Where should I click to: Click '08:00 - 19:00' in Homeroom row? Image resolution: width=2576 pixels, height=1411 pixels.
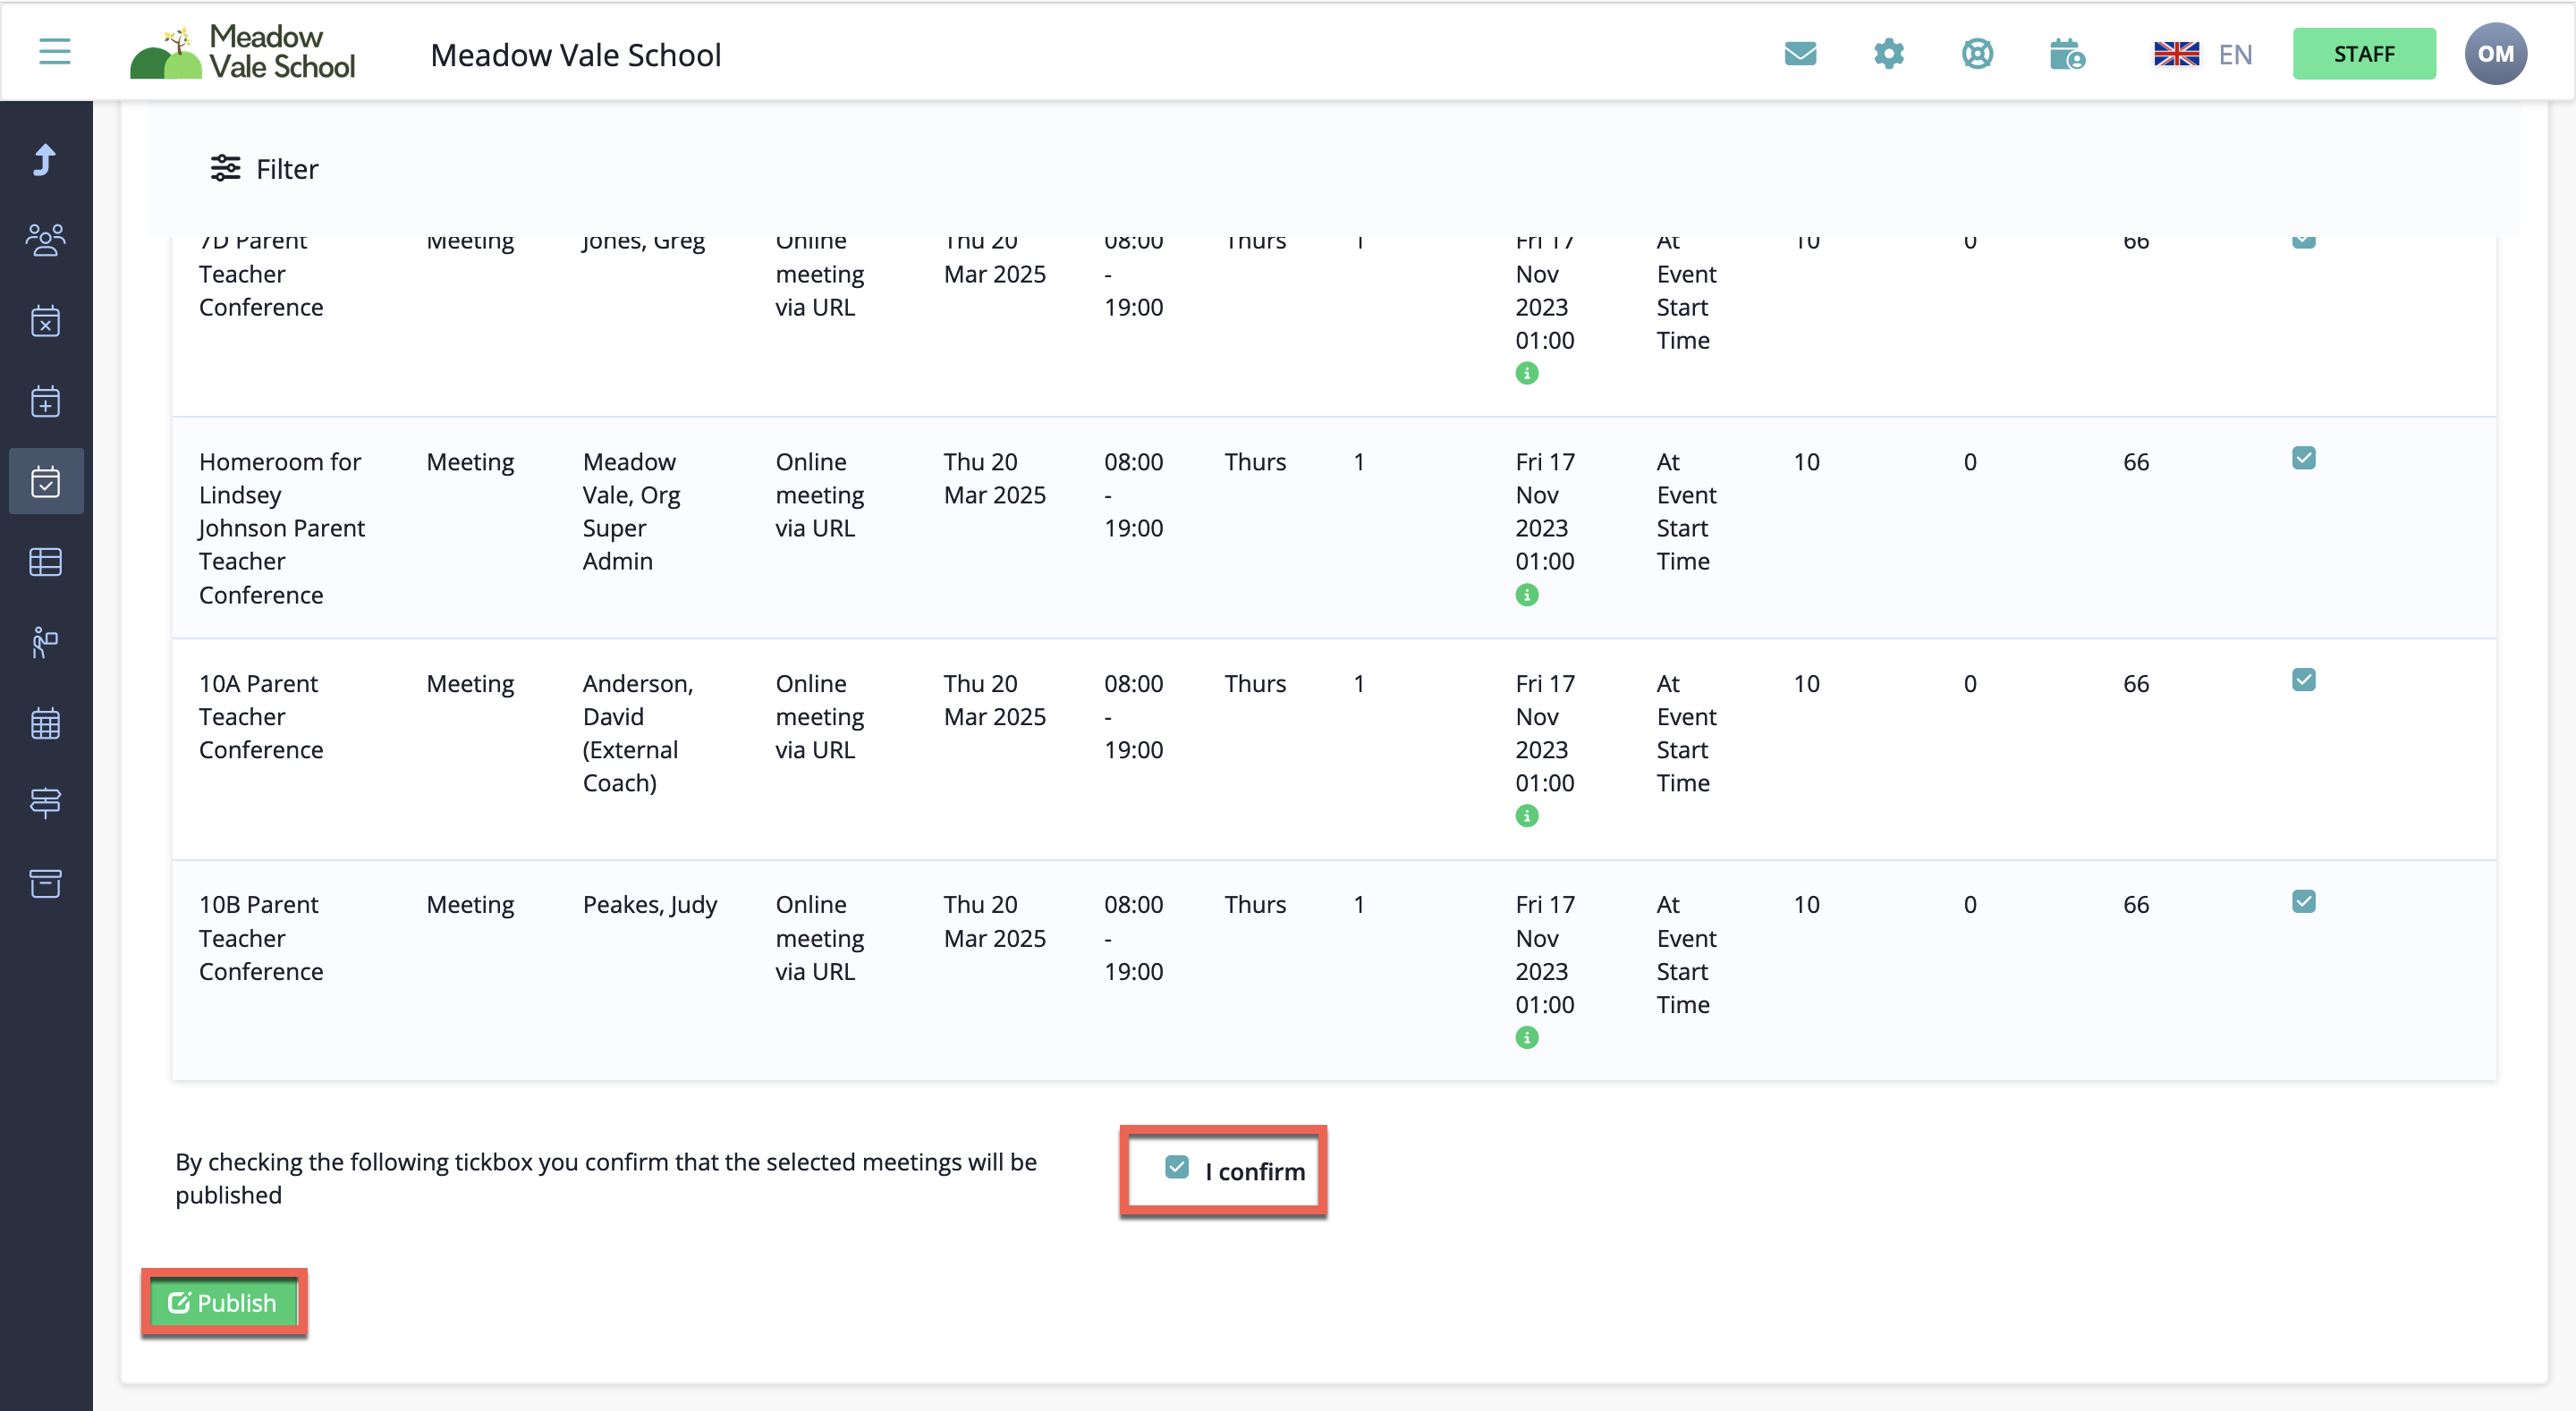[1134, 495]
